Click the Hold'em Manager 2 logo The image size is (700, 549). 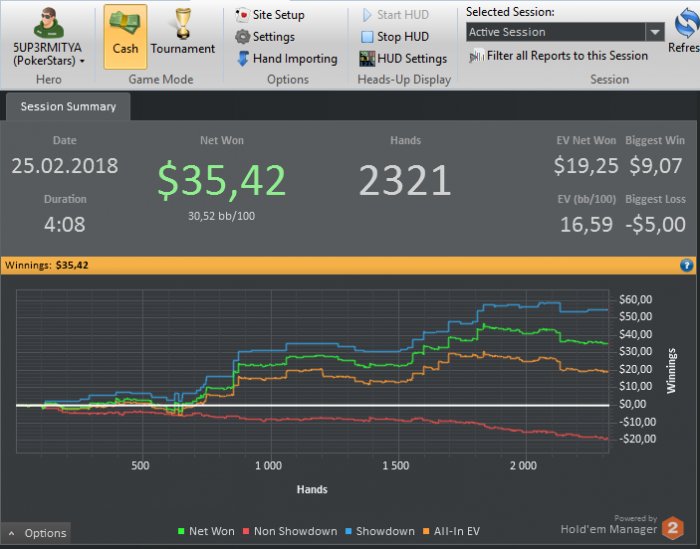673,528
